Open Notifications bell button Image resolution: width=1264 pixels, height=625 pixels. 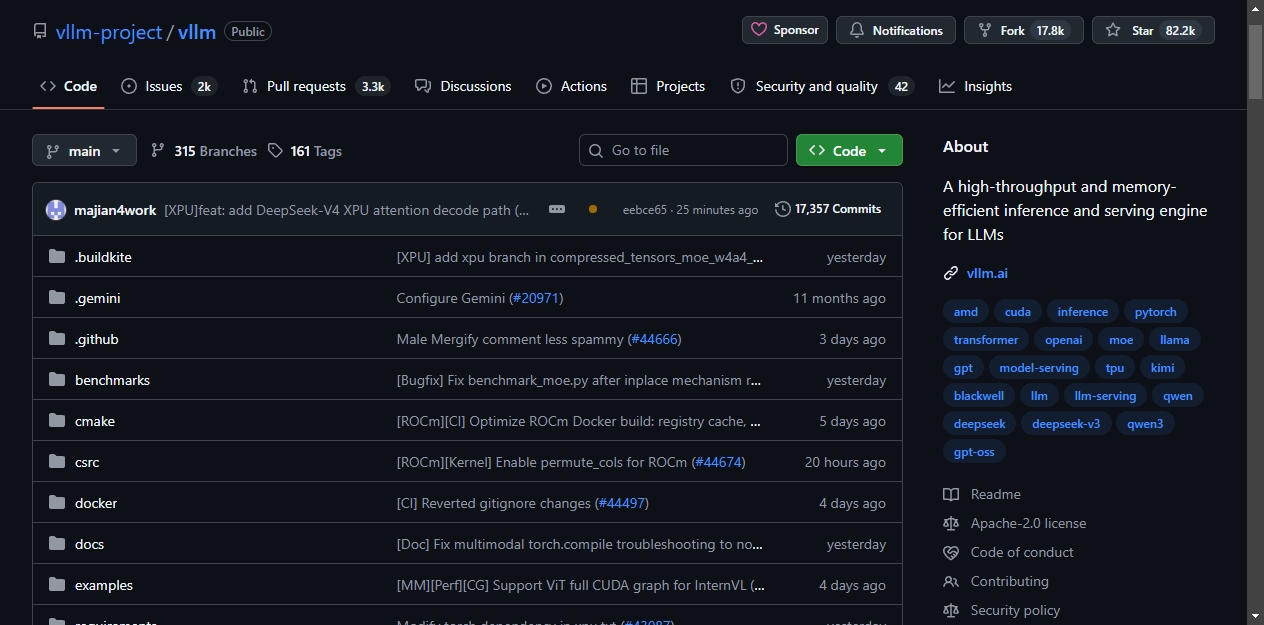tap(896, 30)
